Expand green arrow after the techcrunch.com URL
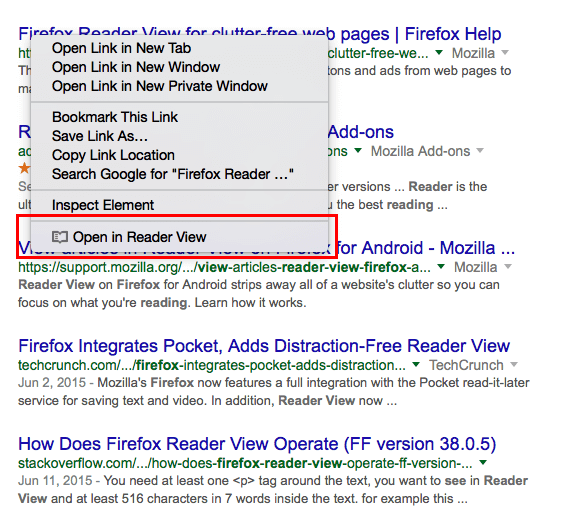Image resolution: width=588 pixels, height=521 pixels. (416, 365)
